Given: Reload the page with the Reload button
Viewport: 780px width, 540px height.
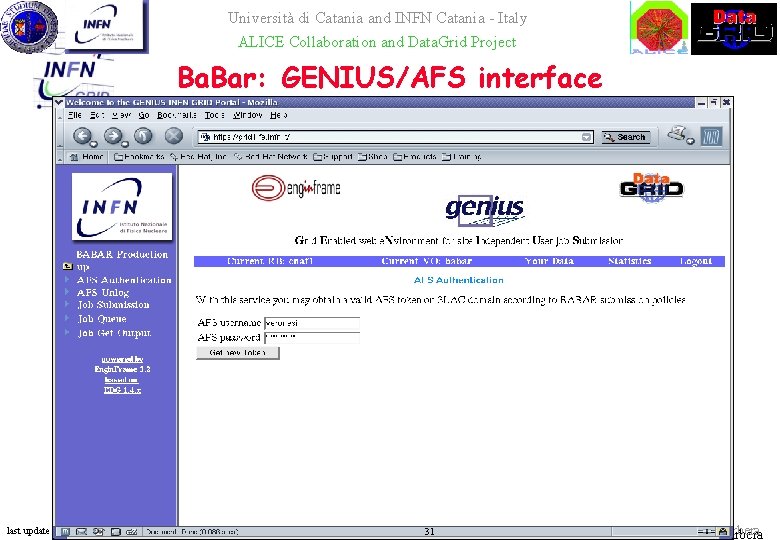Looking at the screenshot, I should pyautogui.click(x=143, y=136).
